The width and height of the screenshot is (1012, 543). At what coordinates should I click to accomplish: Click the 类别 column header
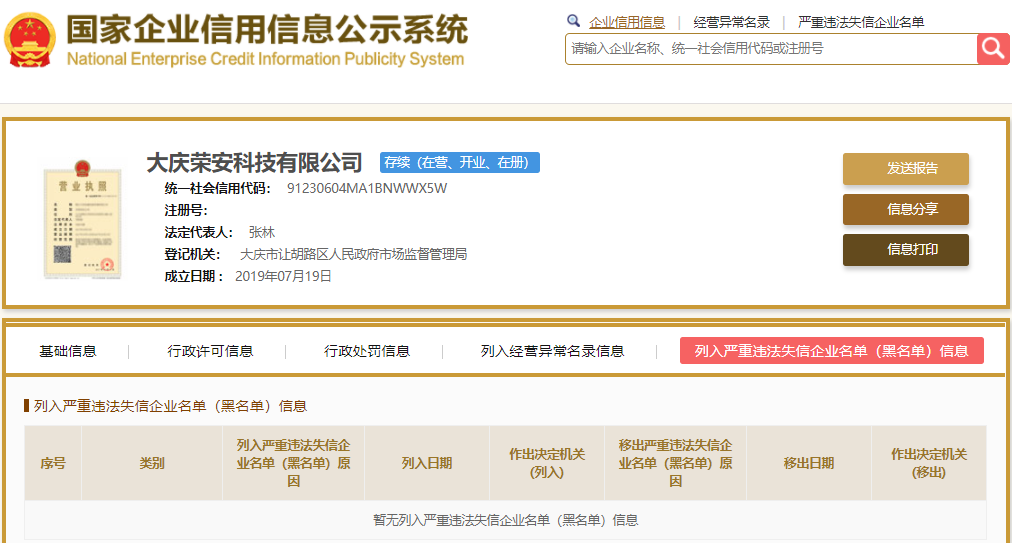coord(152,463)
